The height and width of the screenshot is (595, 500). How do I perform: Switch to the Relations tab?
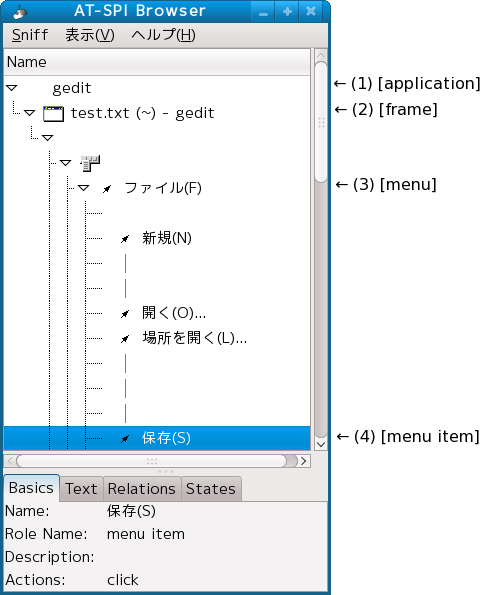[x=142, y=489]
